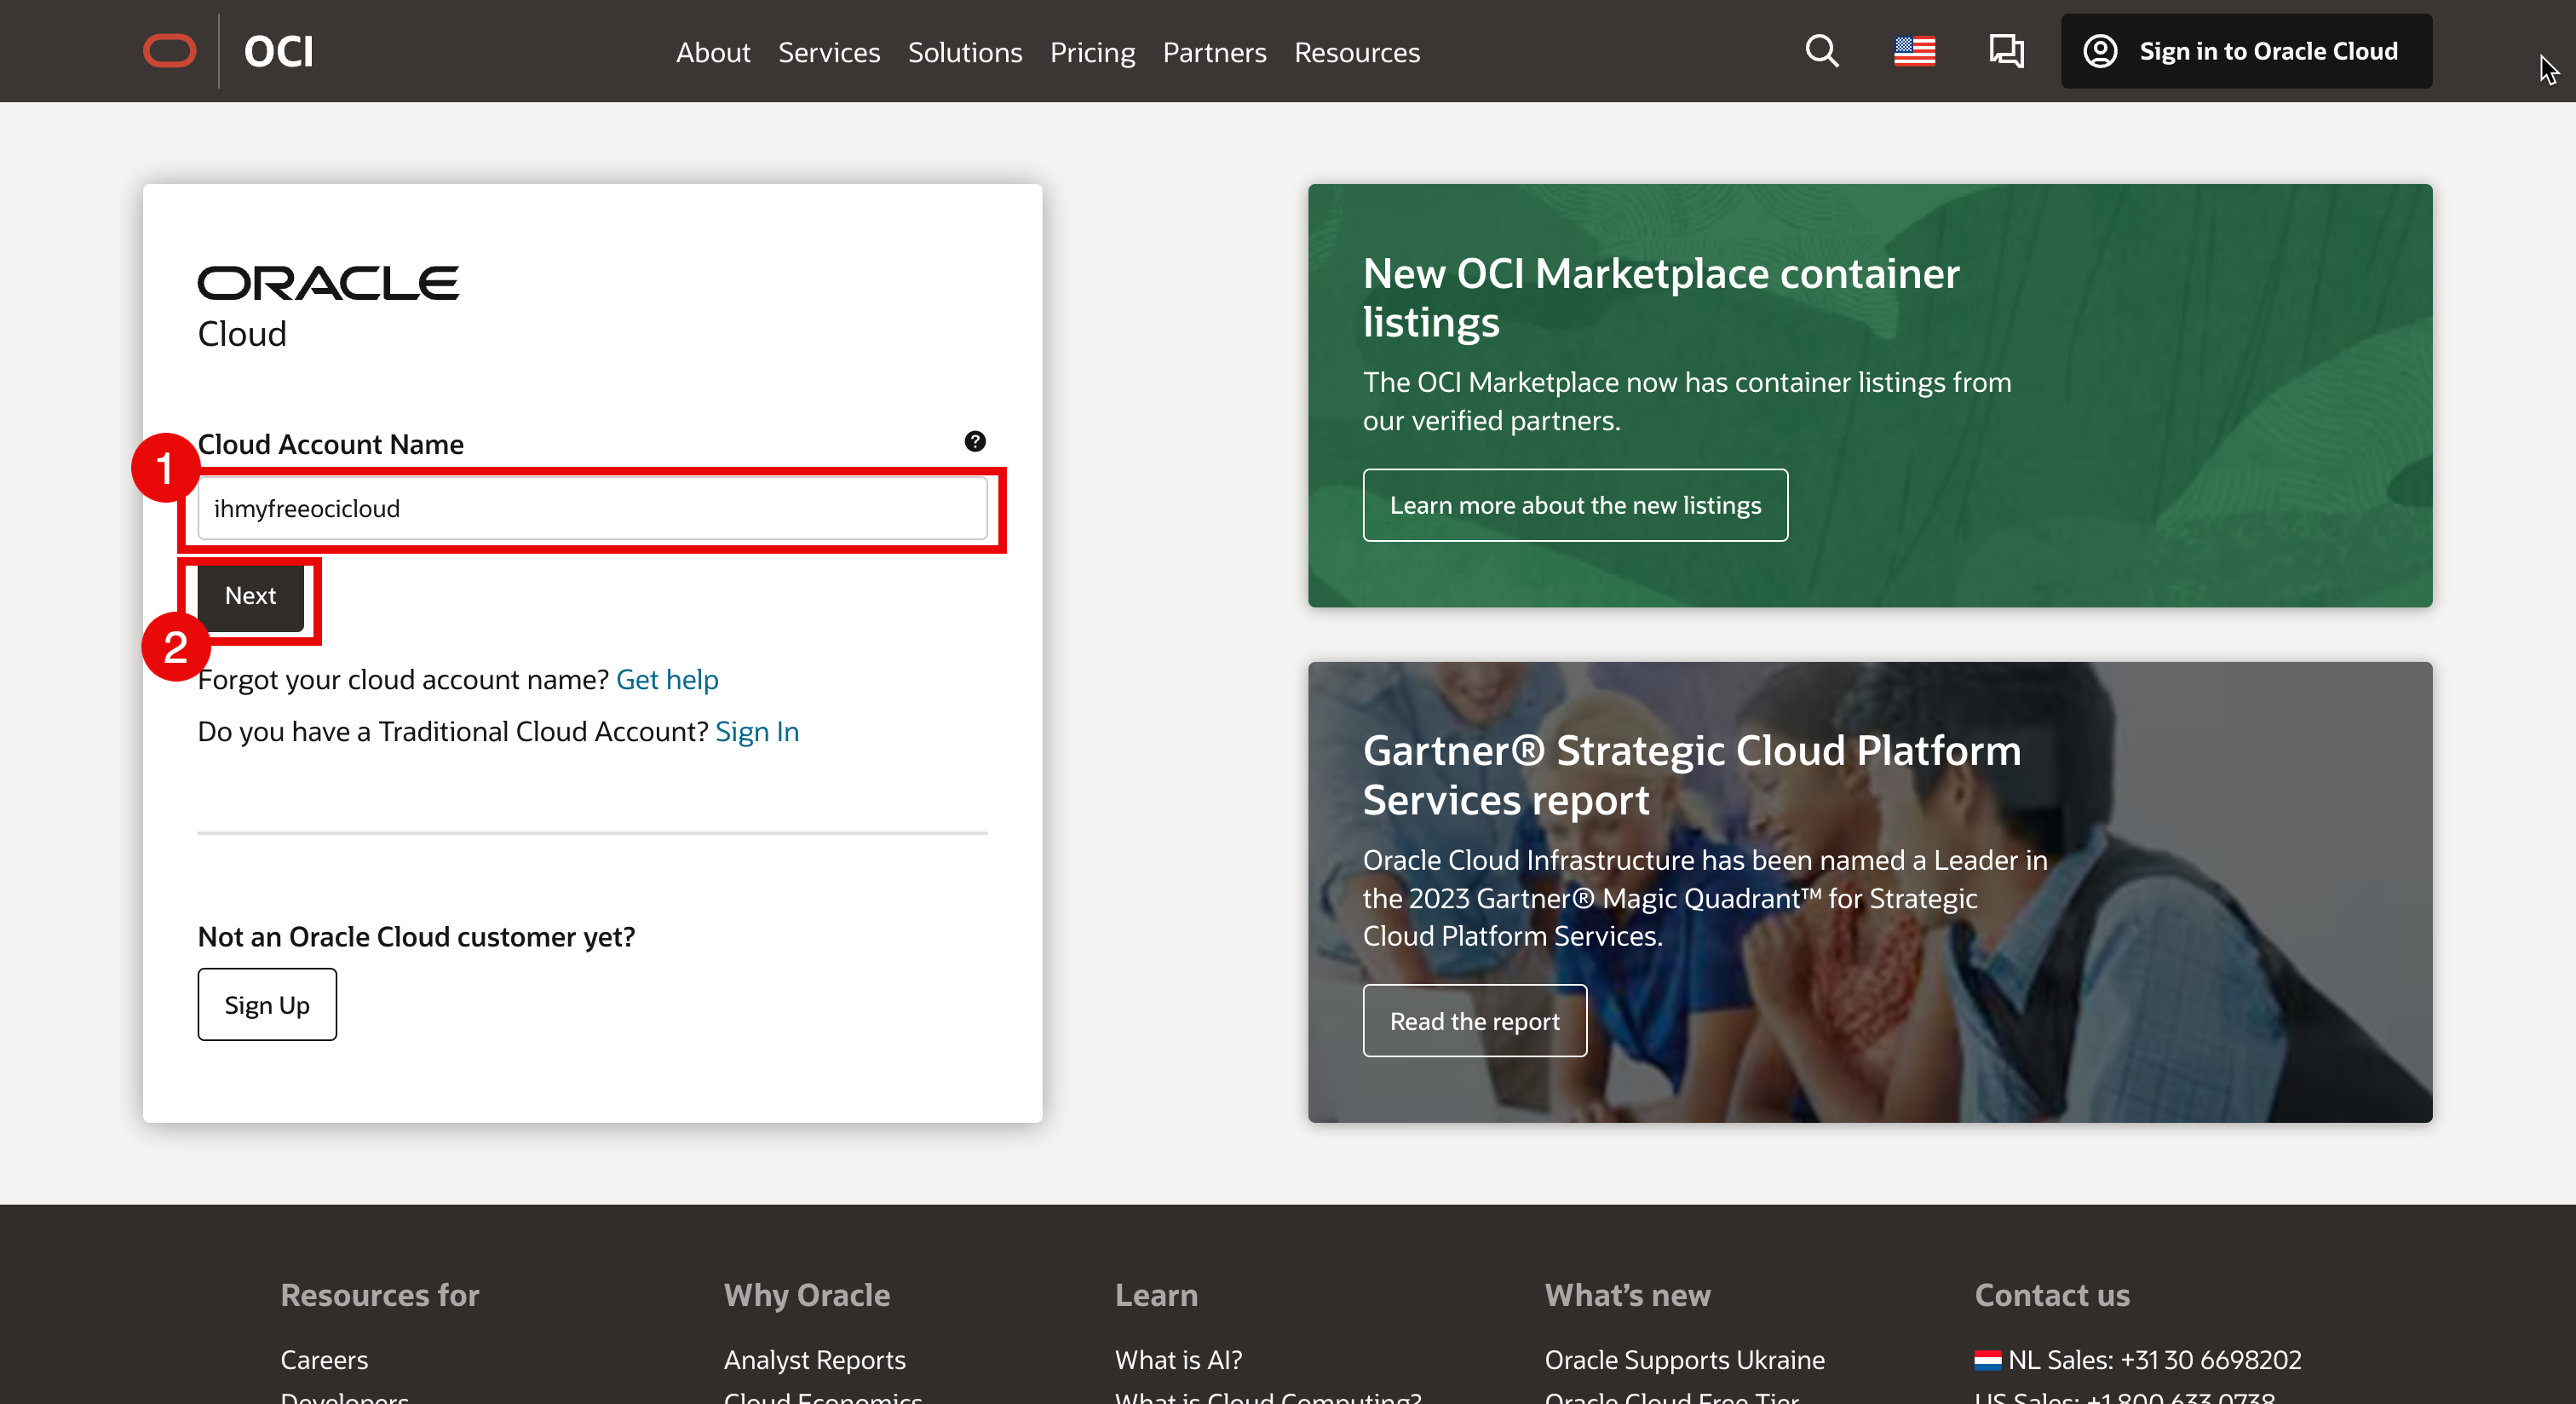Click Learn more about the new listings
The width and height of the screenshot is (2576, 1404).
click(1574, 505)
